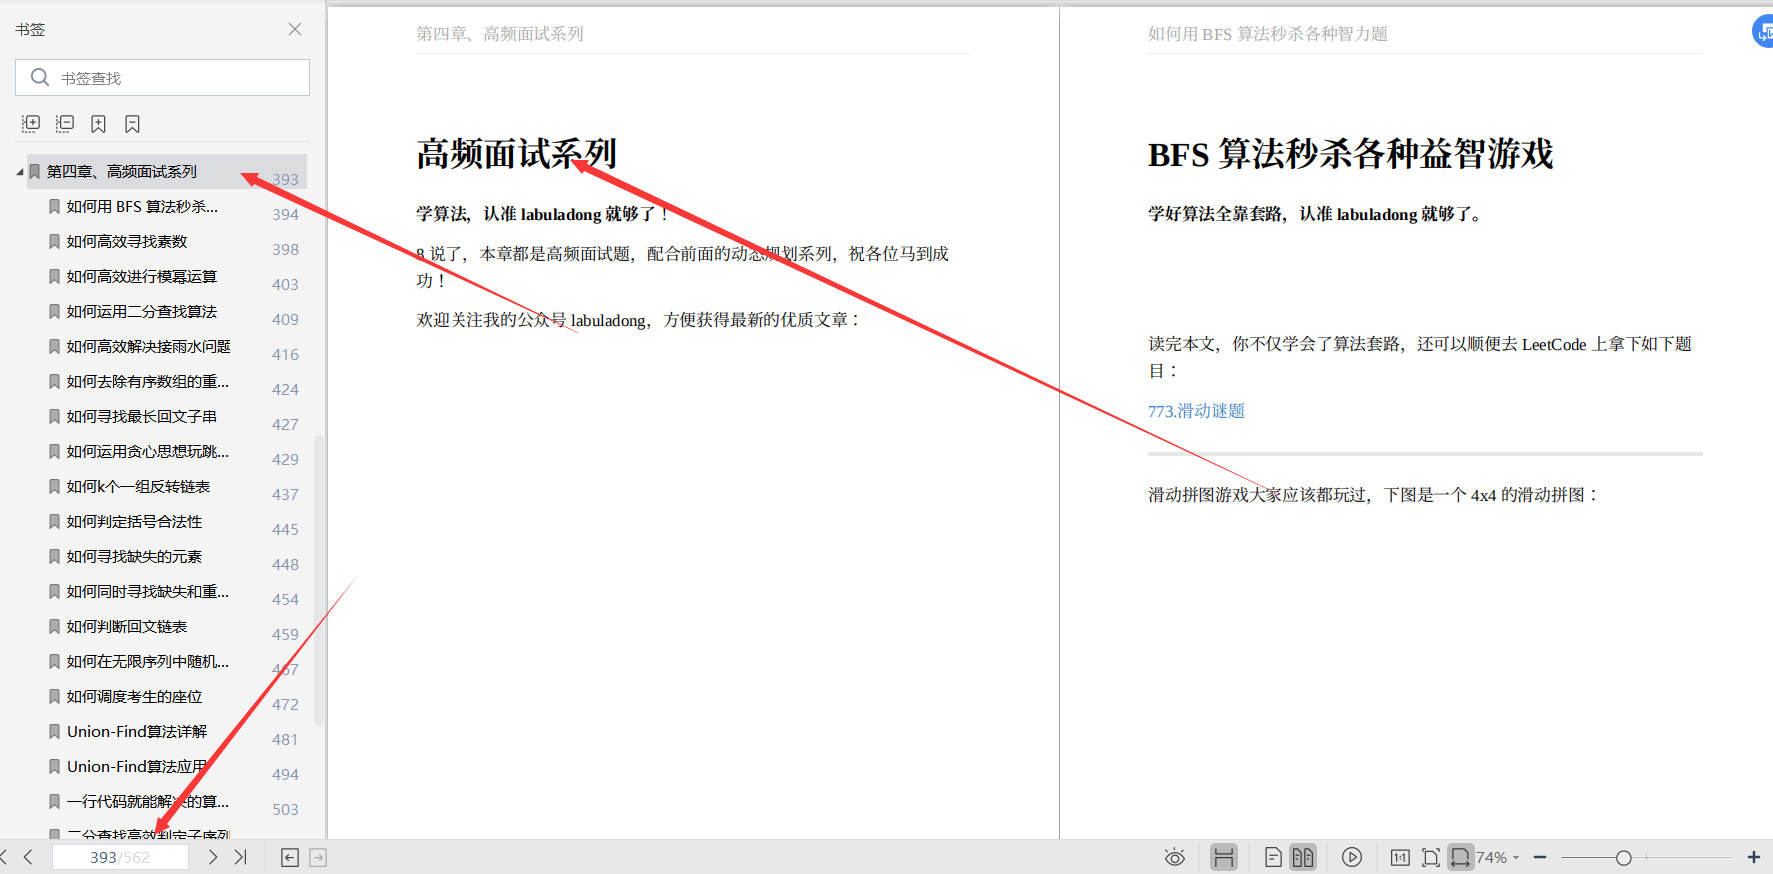Collapse all bookmarks icon
Screen dimensions: 1773x874
click(x=65, y=123)
